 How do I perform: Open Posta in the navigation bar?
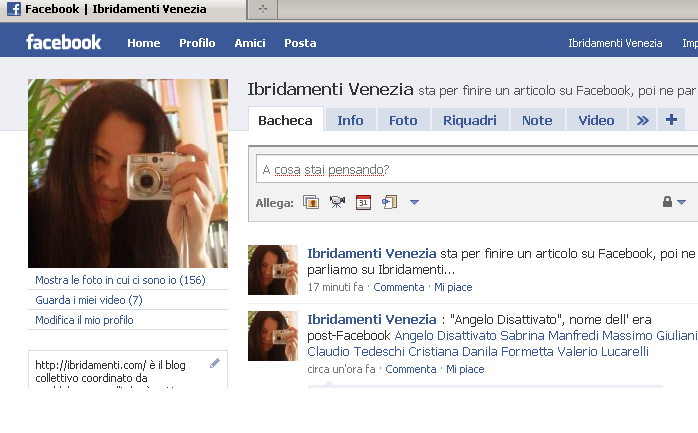[x=300, y=43]
